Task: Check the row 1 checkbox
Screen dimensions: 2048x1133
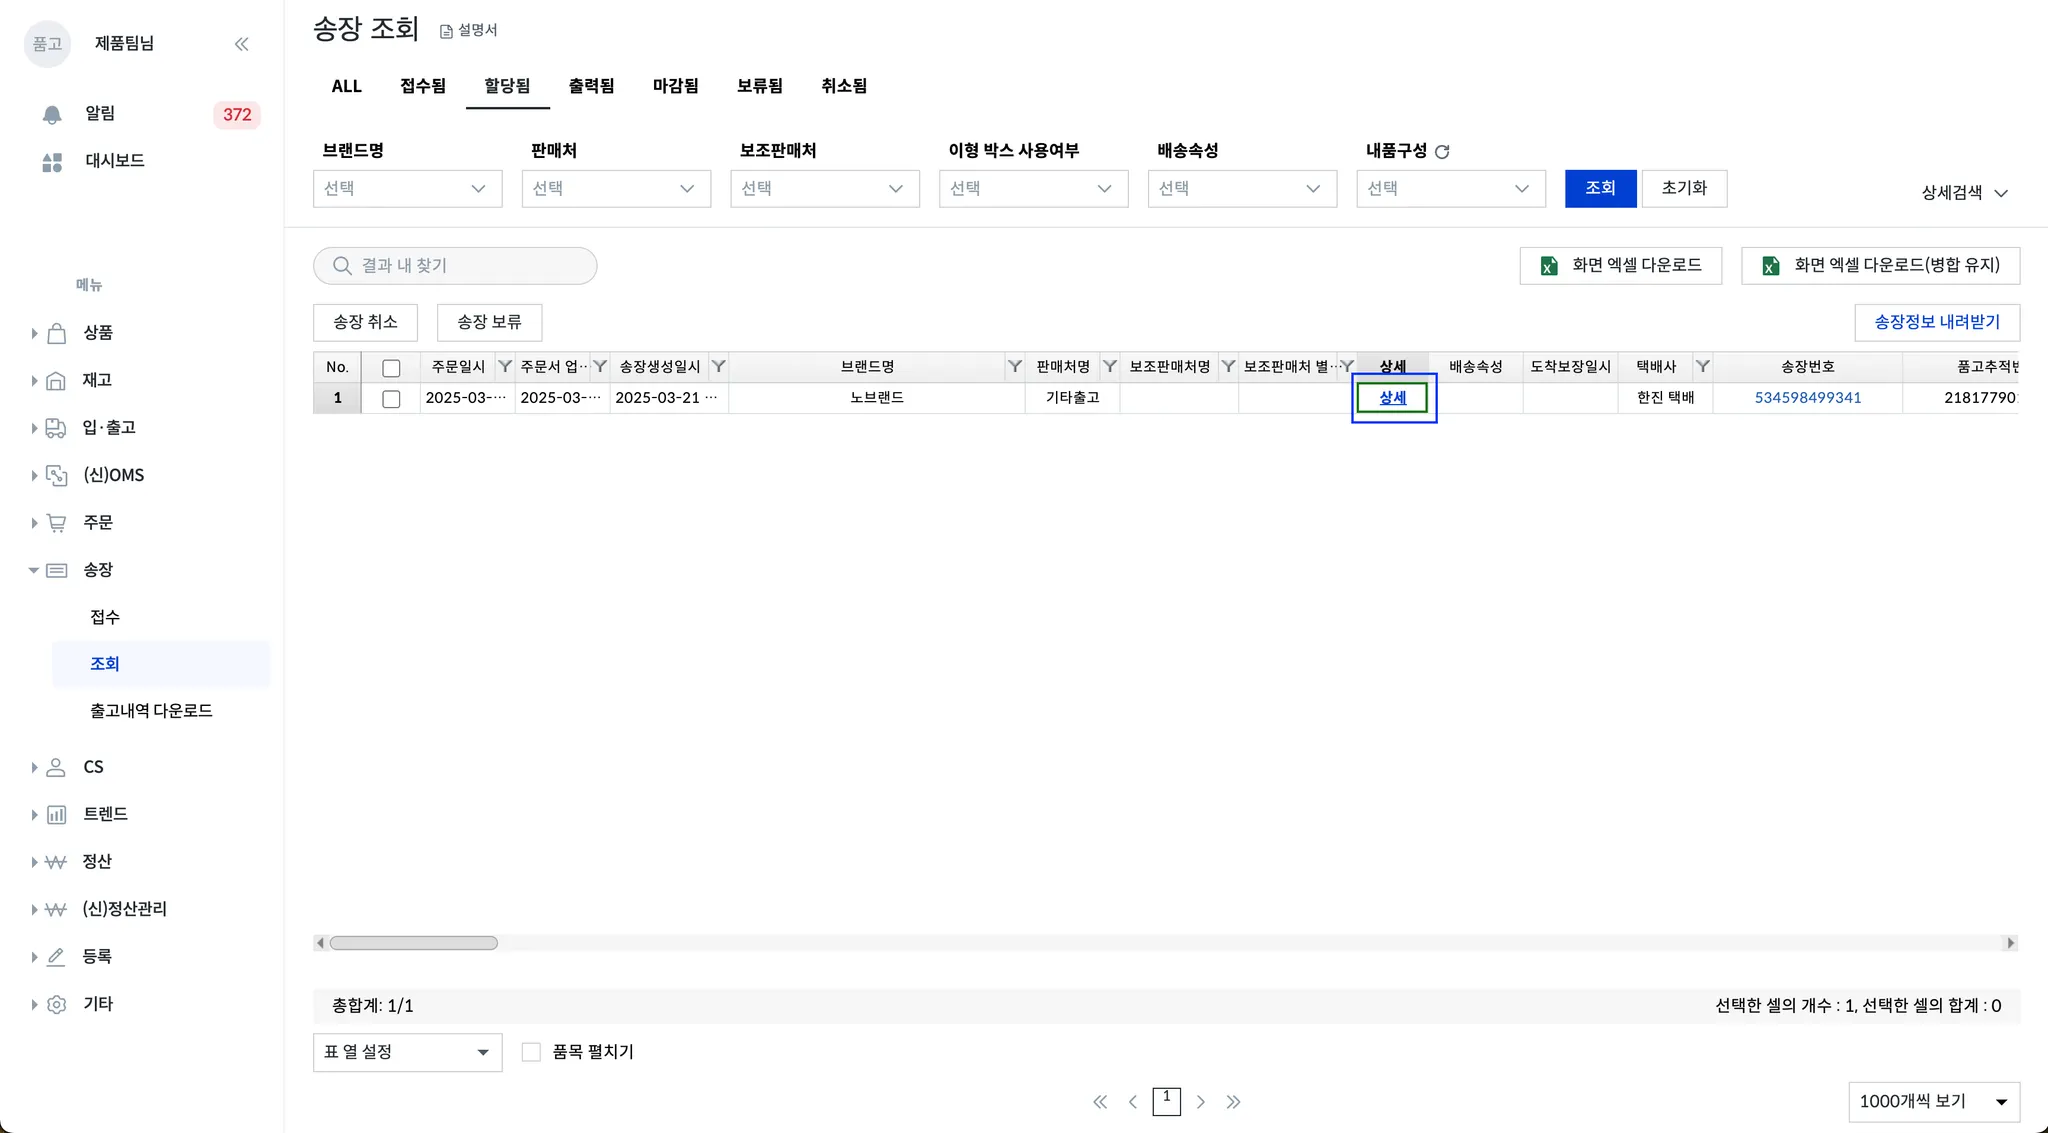Action: [391, 398]
